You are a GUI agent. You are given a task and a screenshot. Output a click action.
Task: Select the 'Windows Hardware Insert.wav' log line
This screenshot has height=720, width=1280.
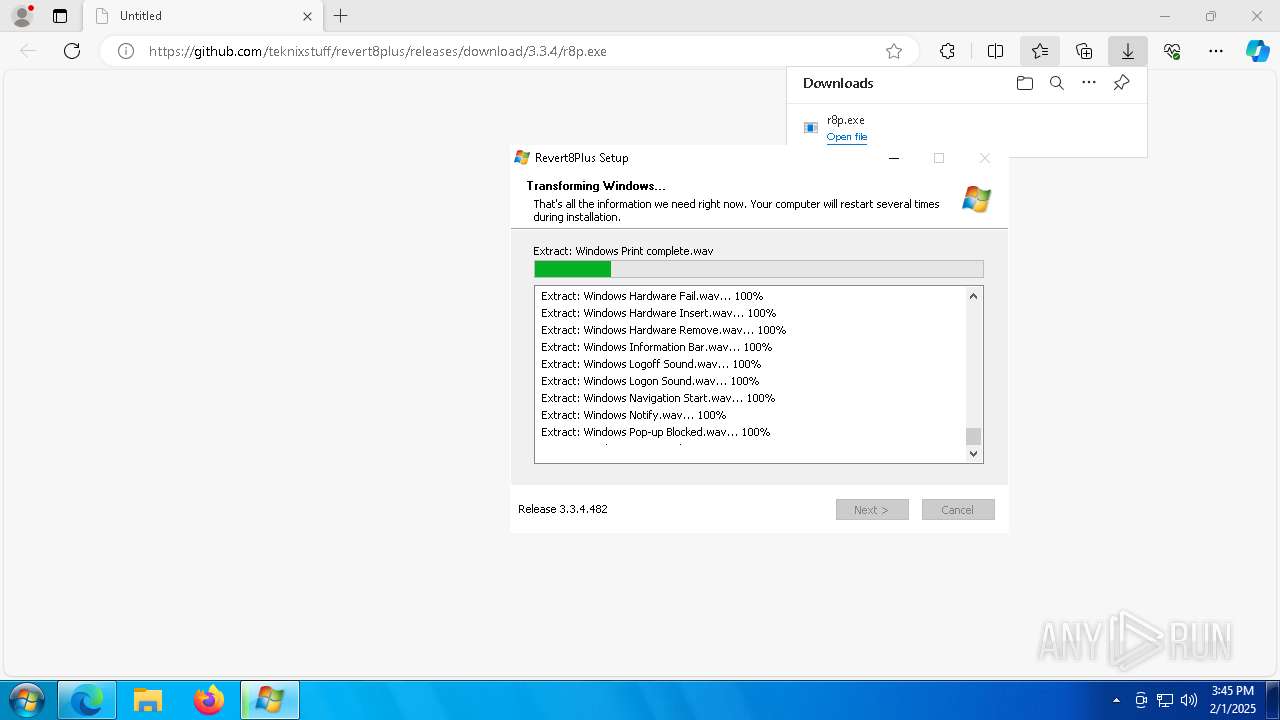click(x=659, y=313)
